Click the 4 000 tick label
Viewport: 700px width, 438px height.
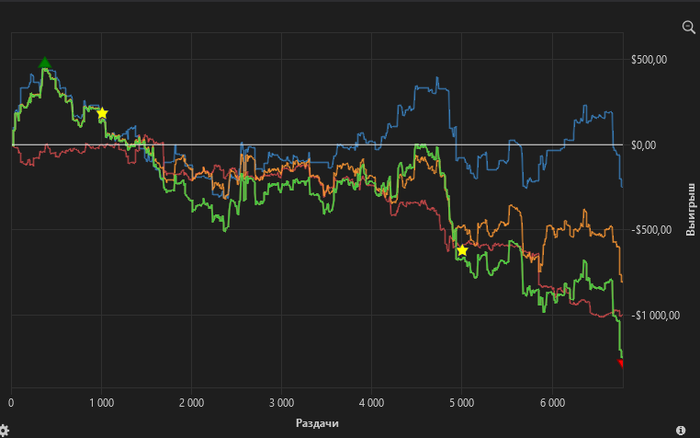pos(371,403)
